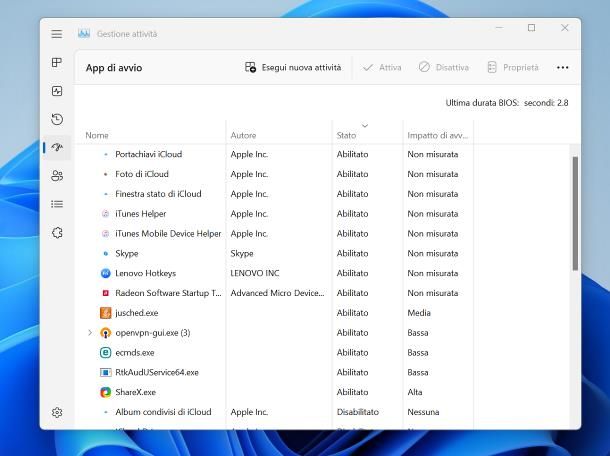Click the vertical scrollbar thumb

(575, 213)
